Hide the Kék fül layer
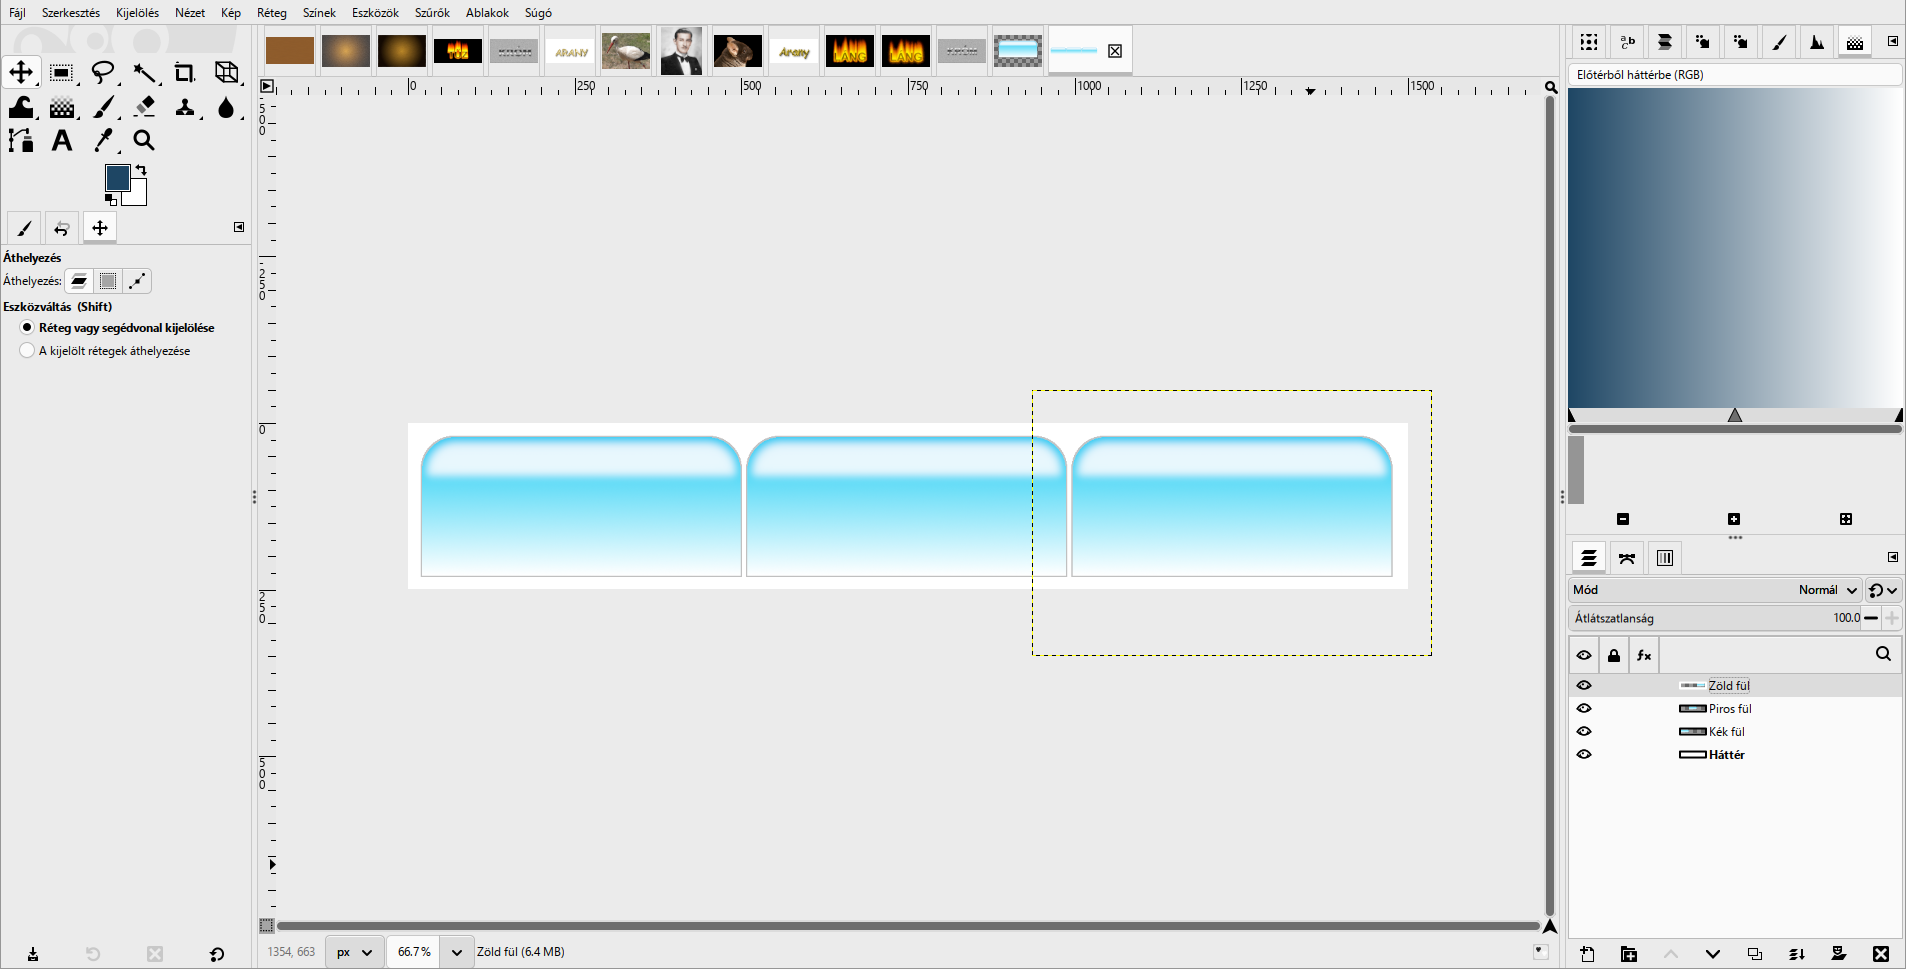Viewport: 1906px width, 969px height. [1584, 731]
